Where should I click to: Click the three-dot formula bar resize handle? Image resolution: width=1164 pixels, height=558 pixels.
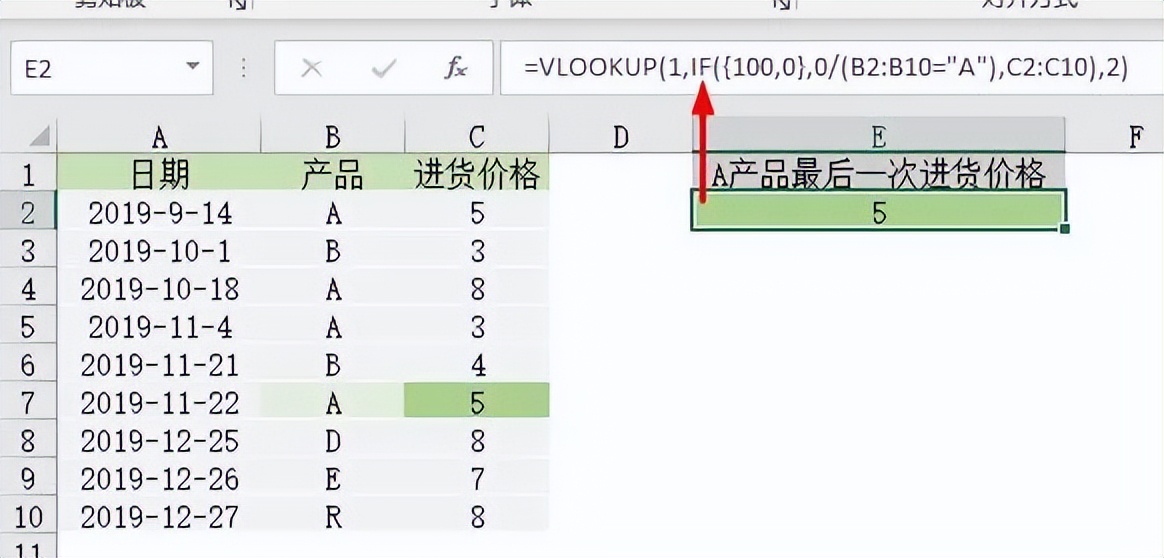point(244,68)
